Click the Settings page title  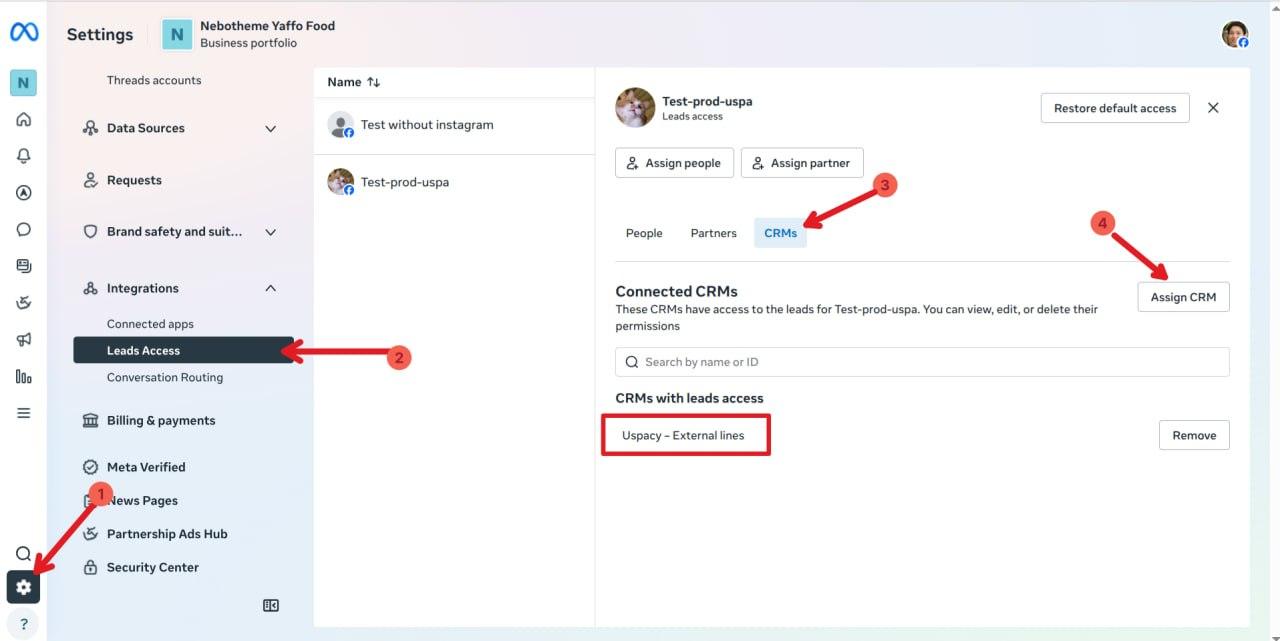click(100, 34)
